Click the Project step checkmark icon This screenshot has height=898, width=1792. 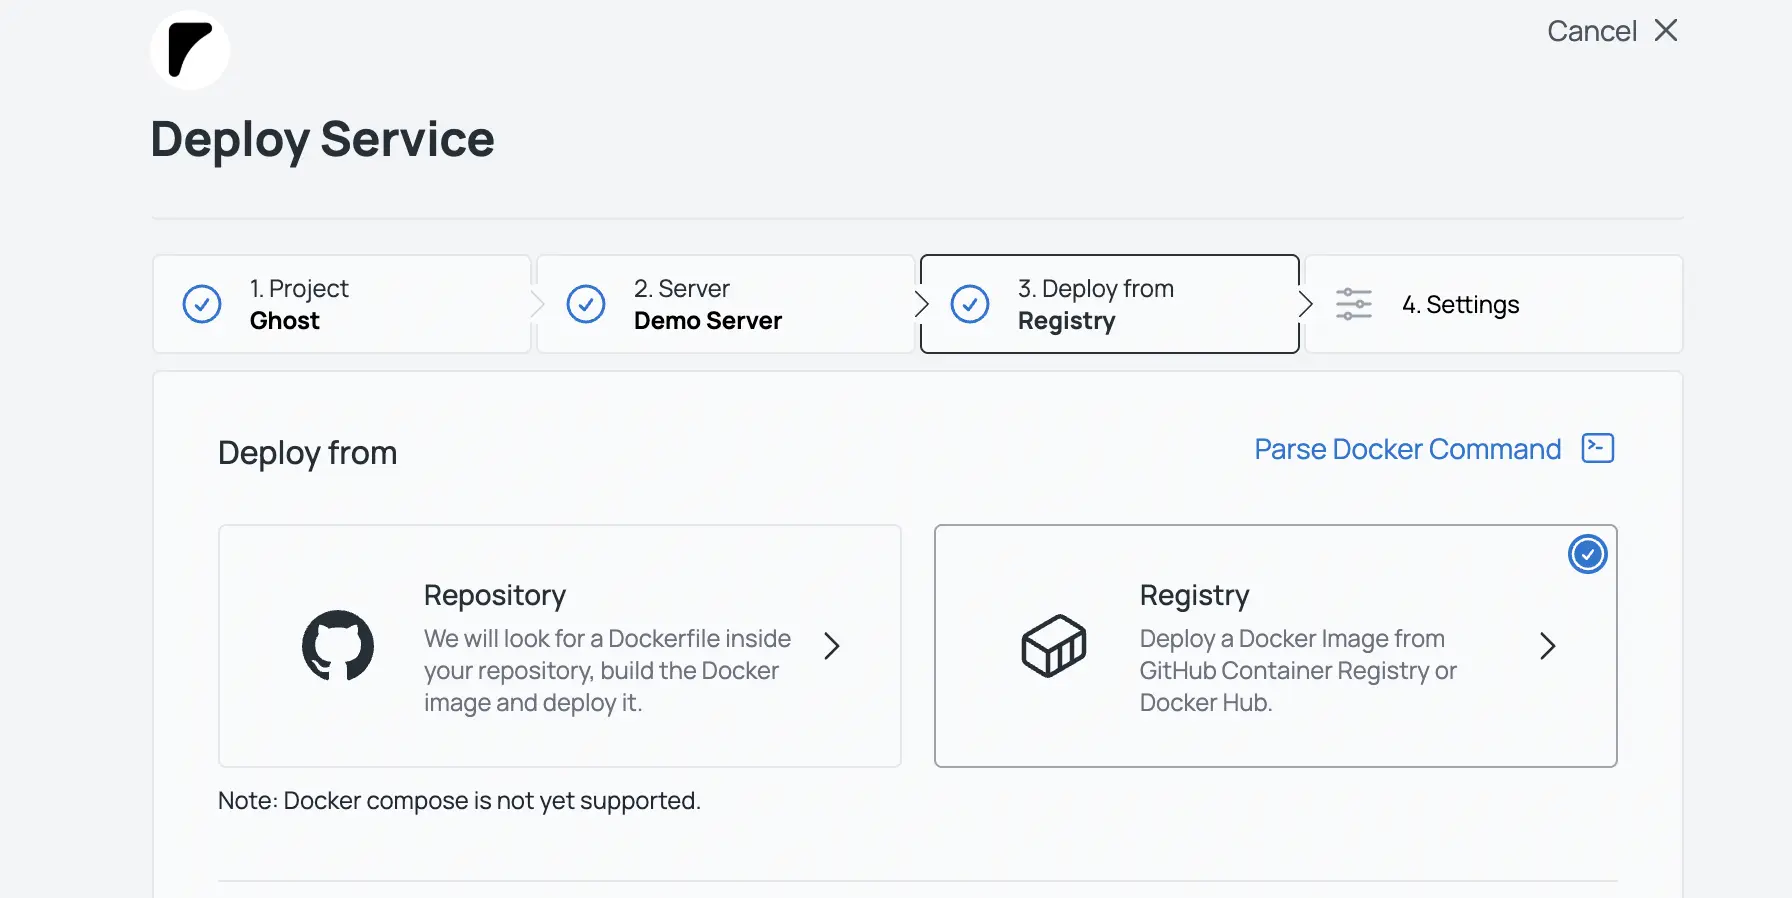click(x=202, y=304)
